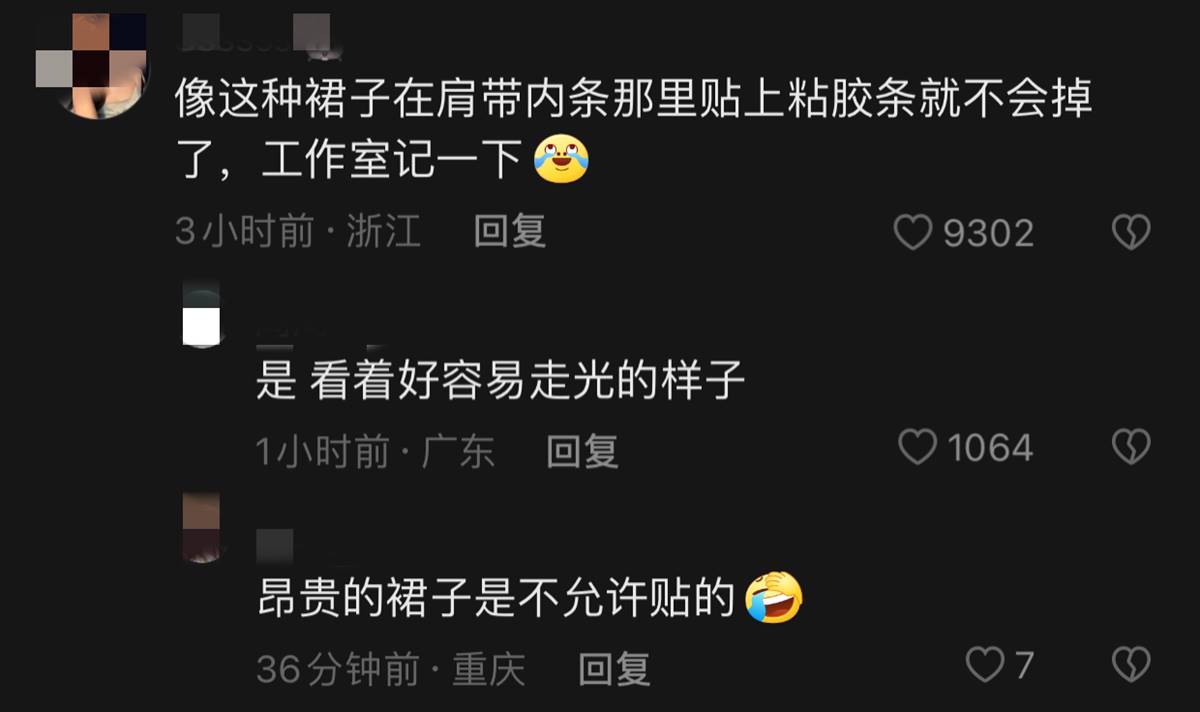Tap broken-heart dislike on the 浙江 comment
This screenshot has height=712, width=1200.
(x=1131, y=233)
